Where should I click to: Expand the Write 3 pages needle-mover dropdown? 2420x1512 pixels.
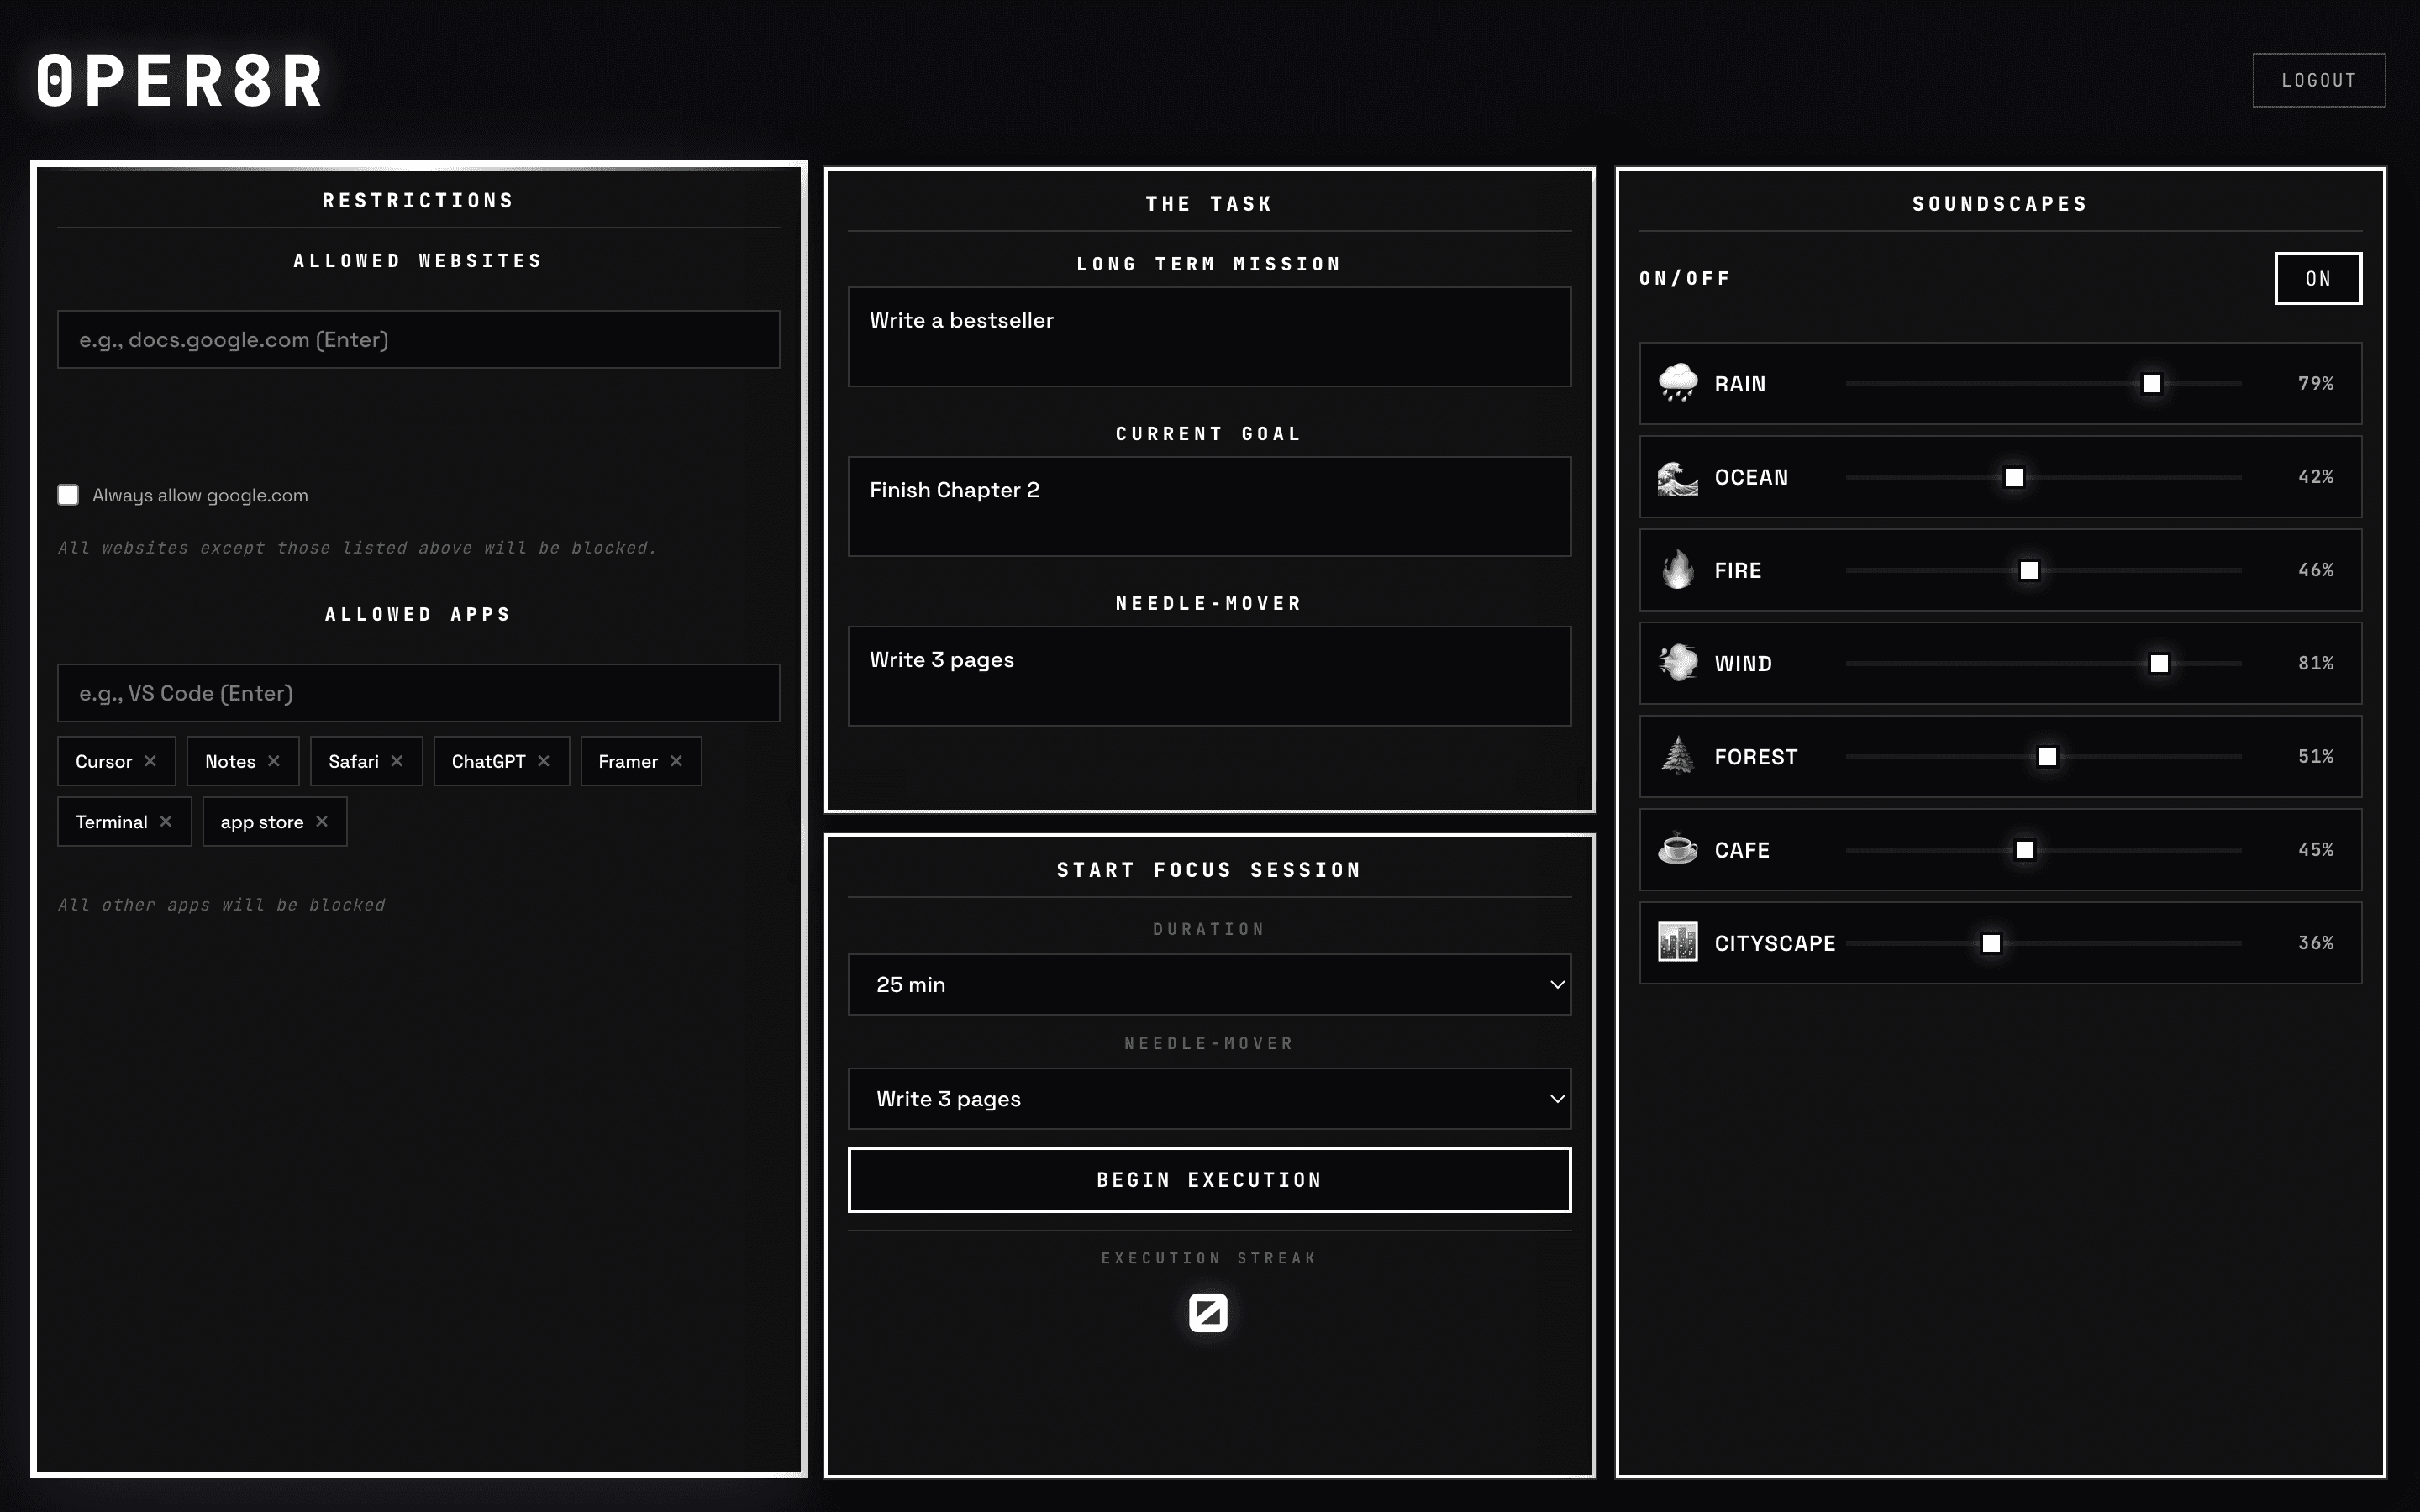point(1208,1098)
